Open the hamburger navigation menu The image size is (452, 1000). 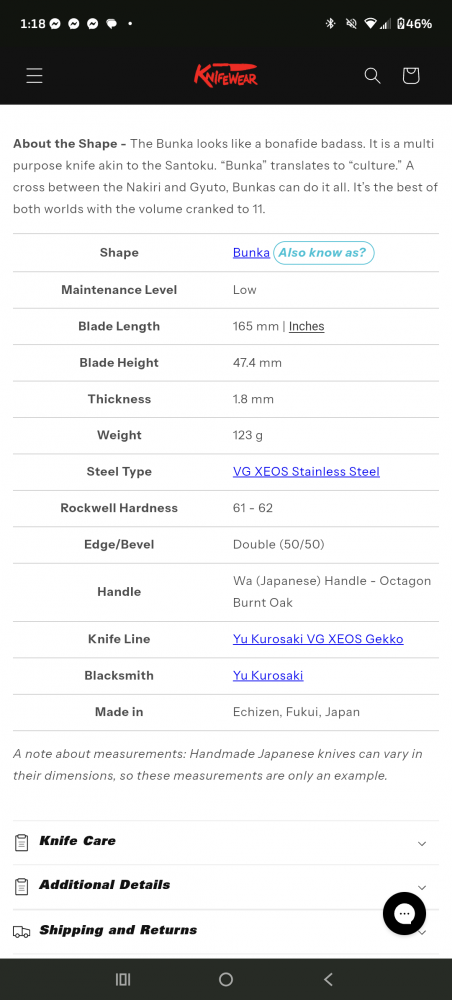[34, 76]
